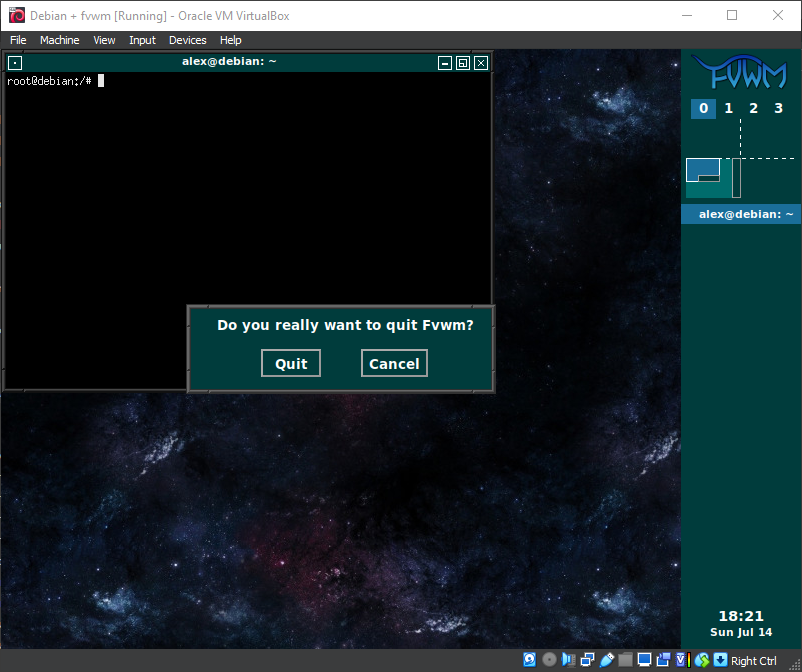Open the Devices menu
This screenshot has height=672, width=802.
187,40
